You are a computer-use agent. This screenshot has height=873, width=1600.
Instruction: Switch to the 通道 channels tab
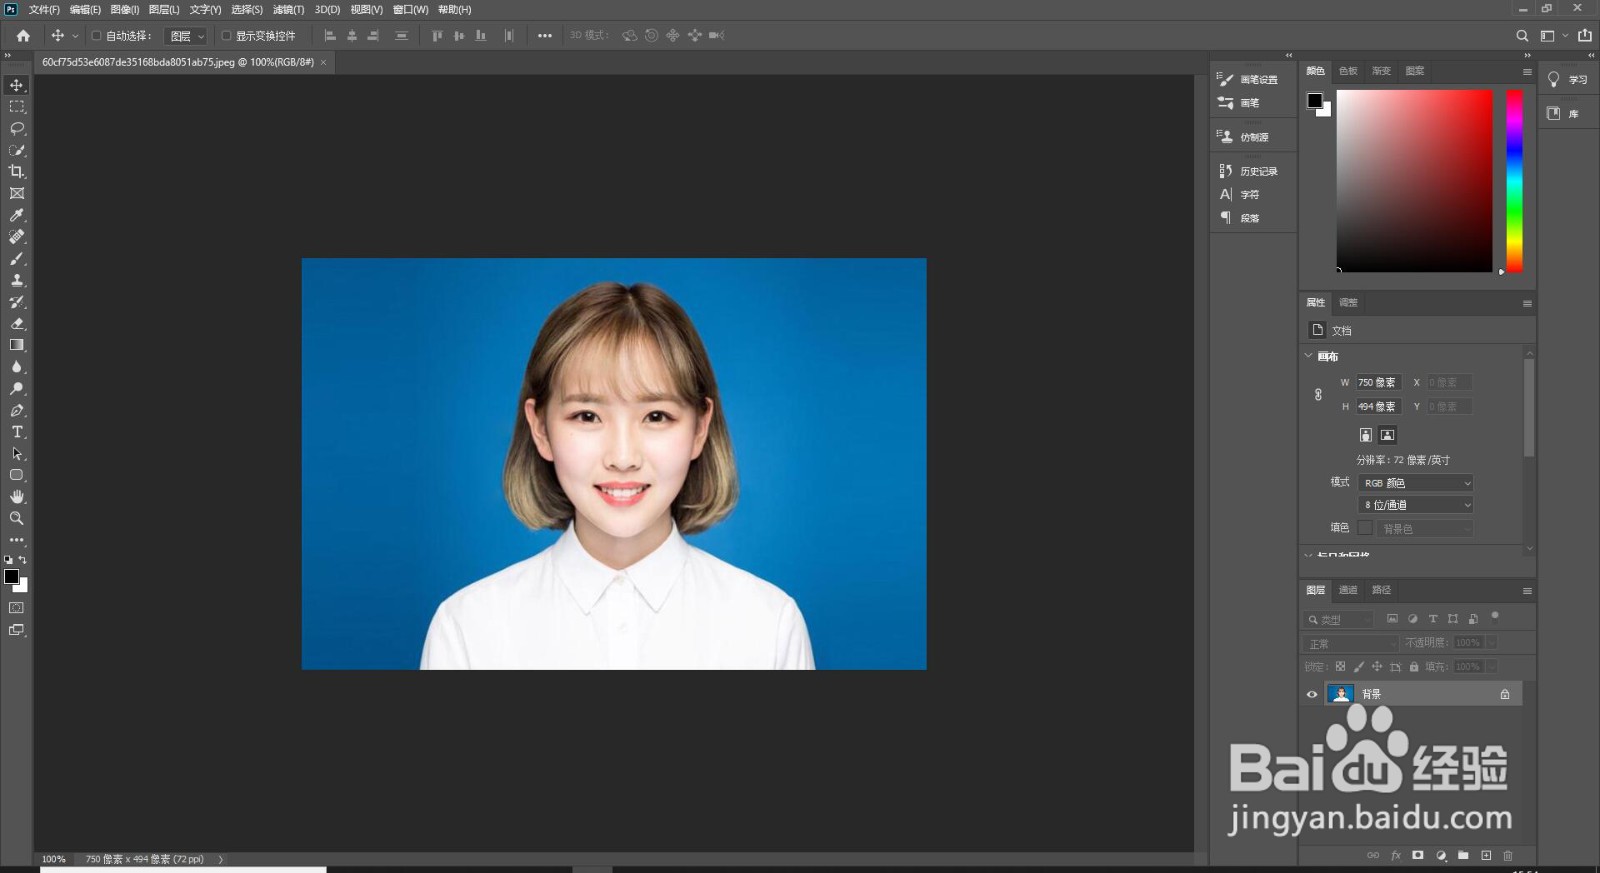(x=1348, y=590)
